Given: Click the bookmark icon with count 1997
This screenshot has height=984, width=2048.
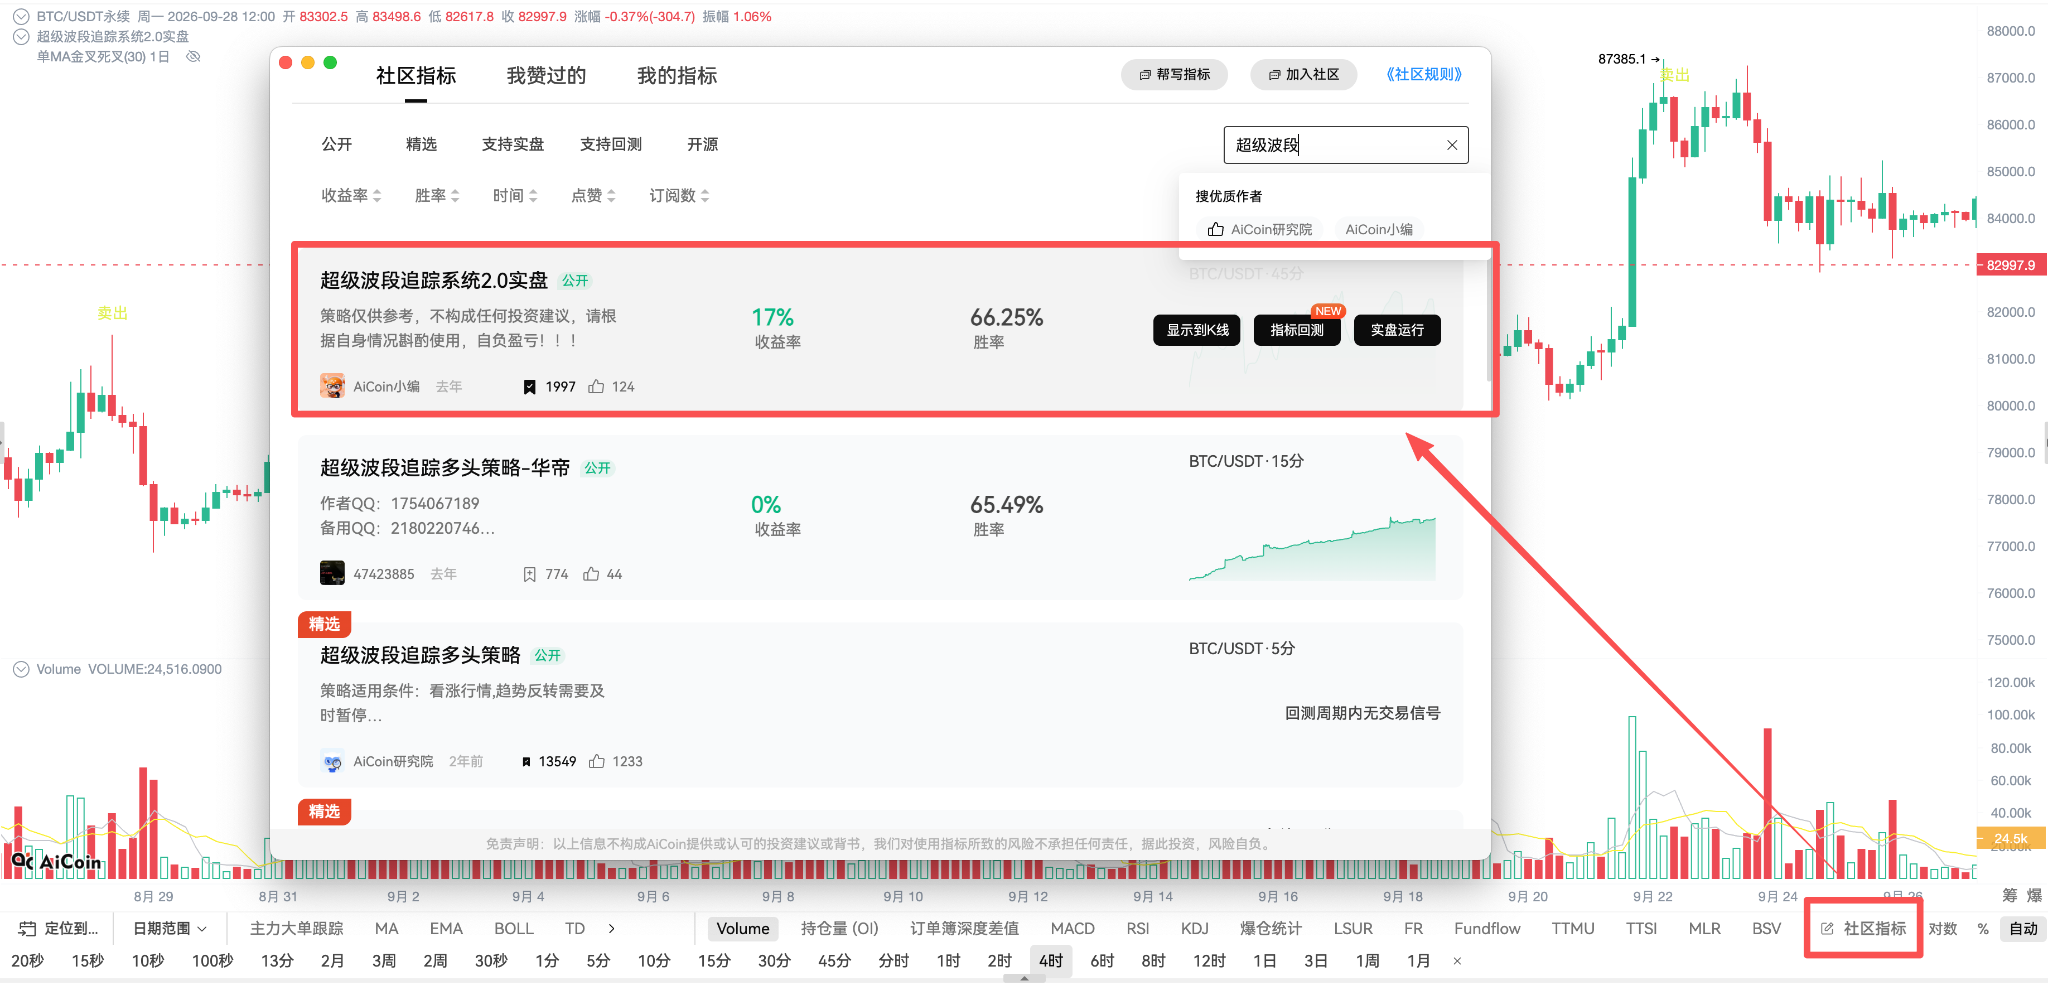Looking at the screenshot, I should point(530,387).
